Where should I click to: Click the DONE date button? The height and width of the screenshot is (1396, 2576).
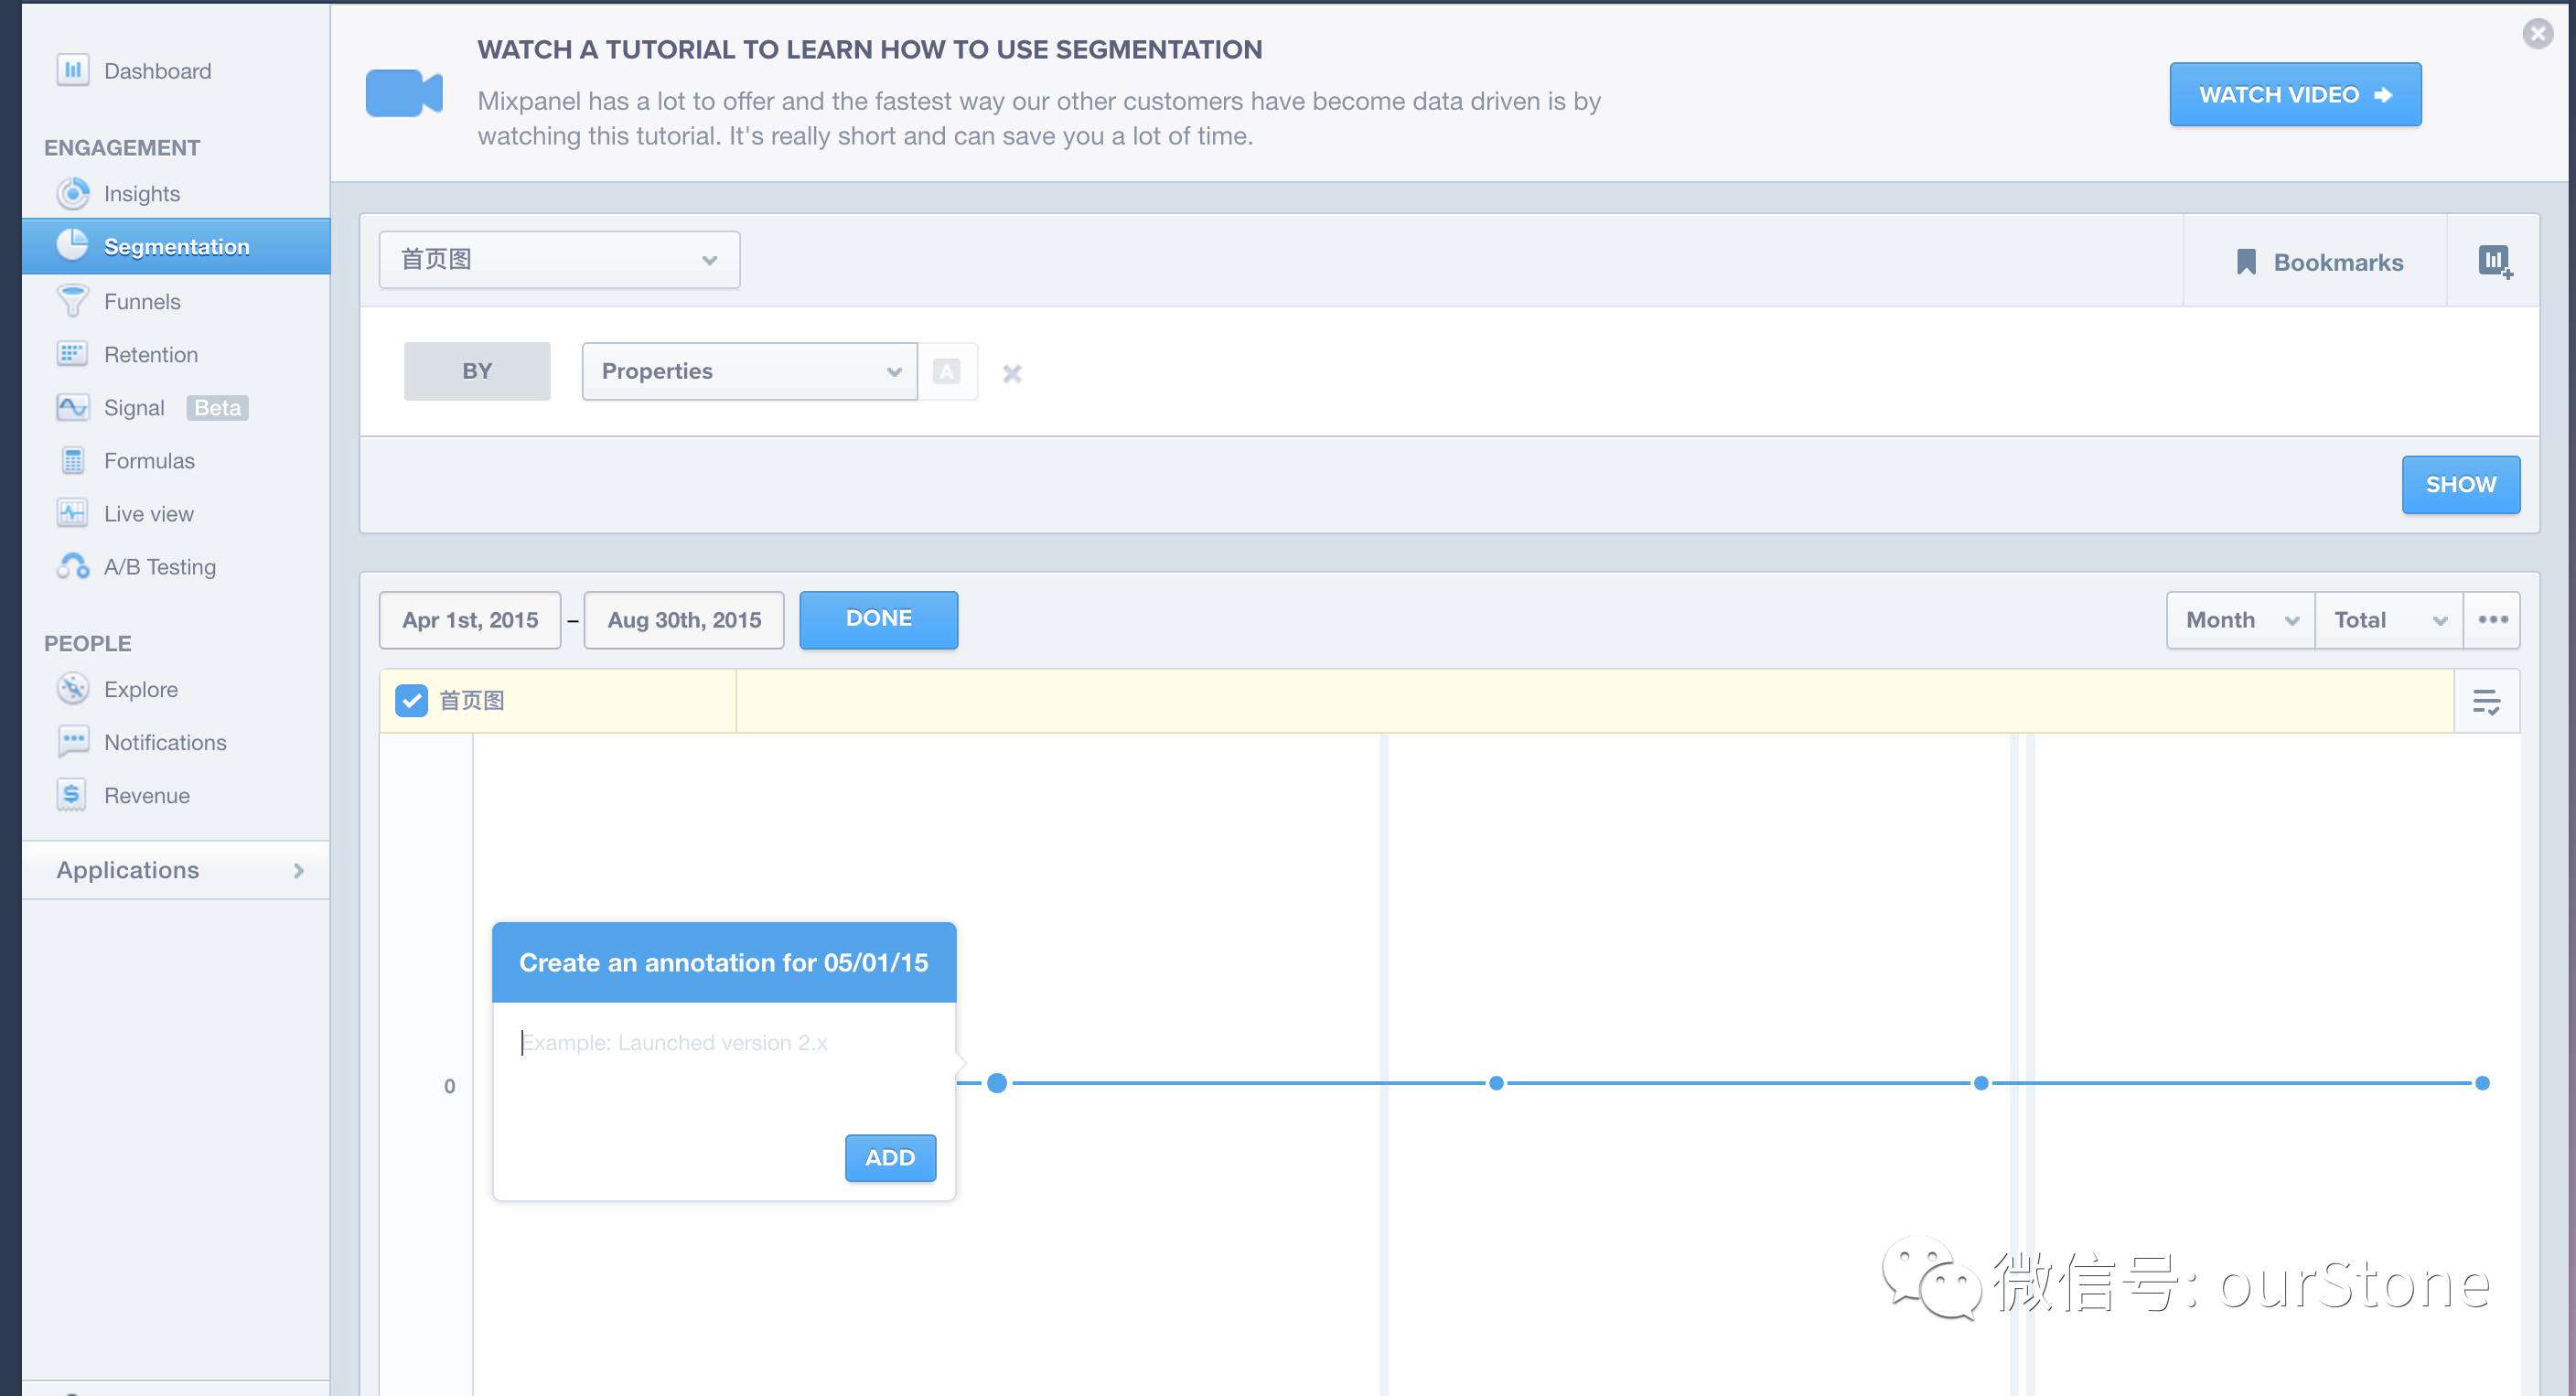(x=878, y=619)
